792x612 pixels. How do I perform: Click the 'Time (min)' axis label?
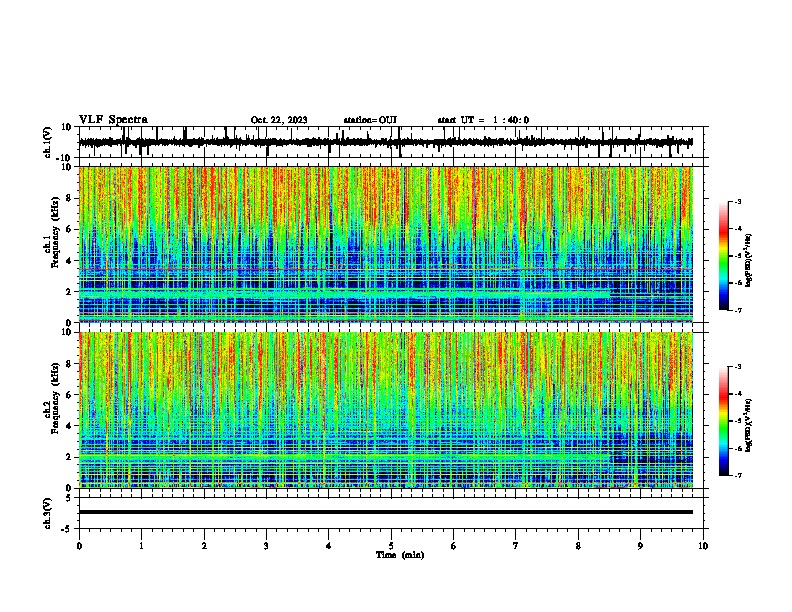tap(400, 555)
